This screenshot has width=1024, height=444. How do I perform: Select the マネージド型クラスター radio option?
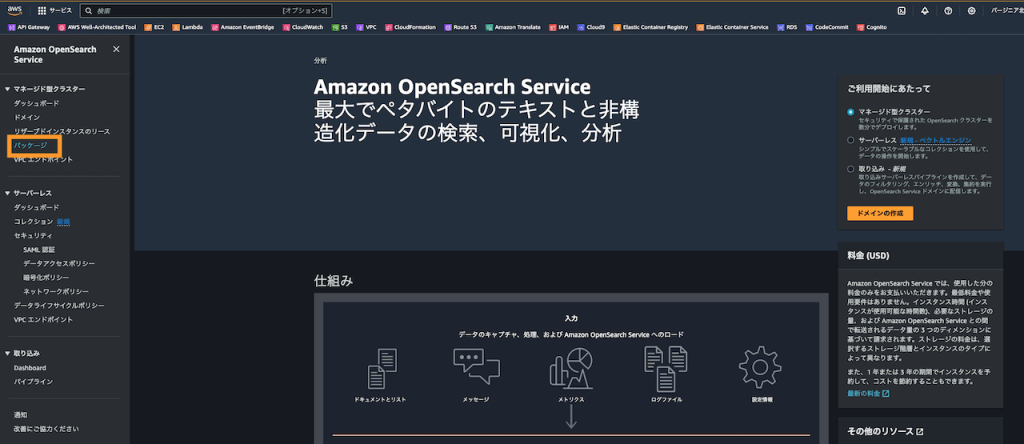pyautogui.click(x=850, y=112)
